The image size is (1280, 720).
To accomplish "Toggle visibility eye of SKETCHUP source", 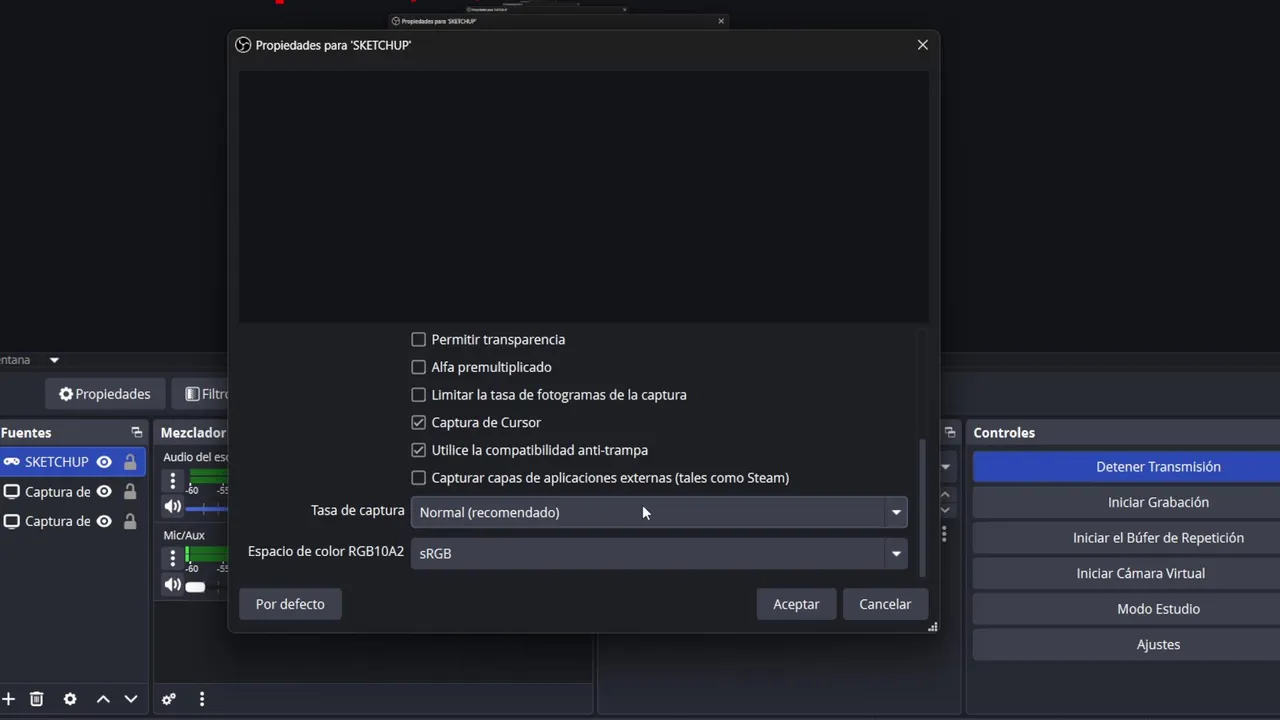I will [104, 462].
